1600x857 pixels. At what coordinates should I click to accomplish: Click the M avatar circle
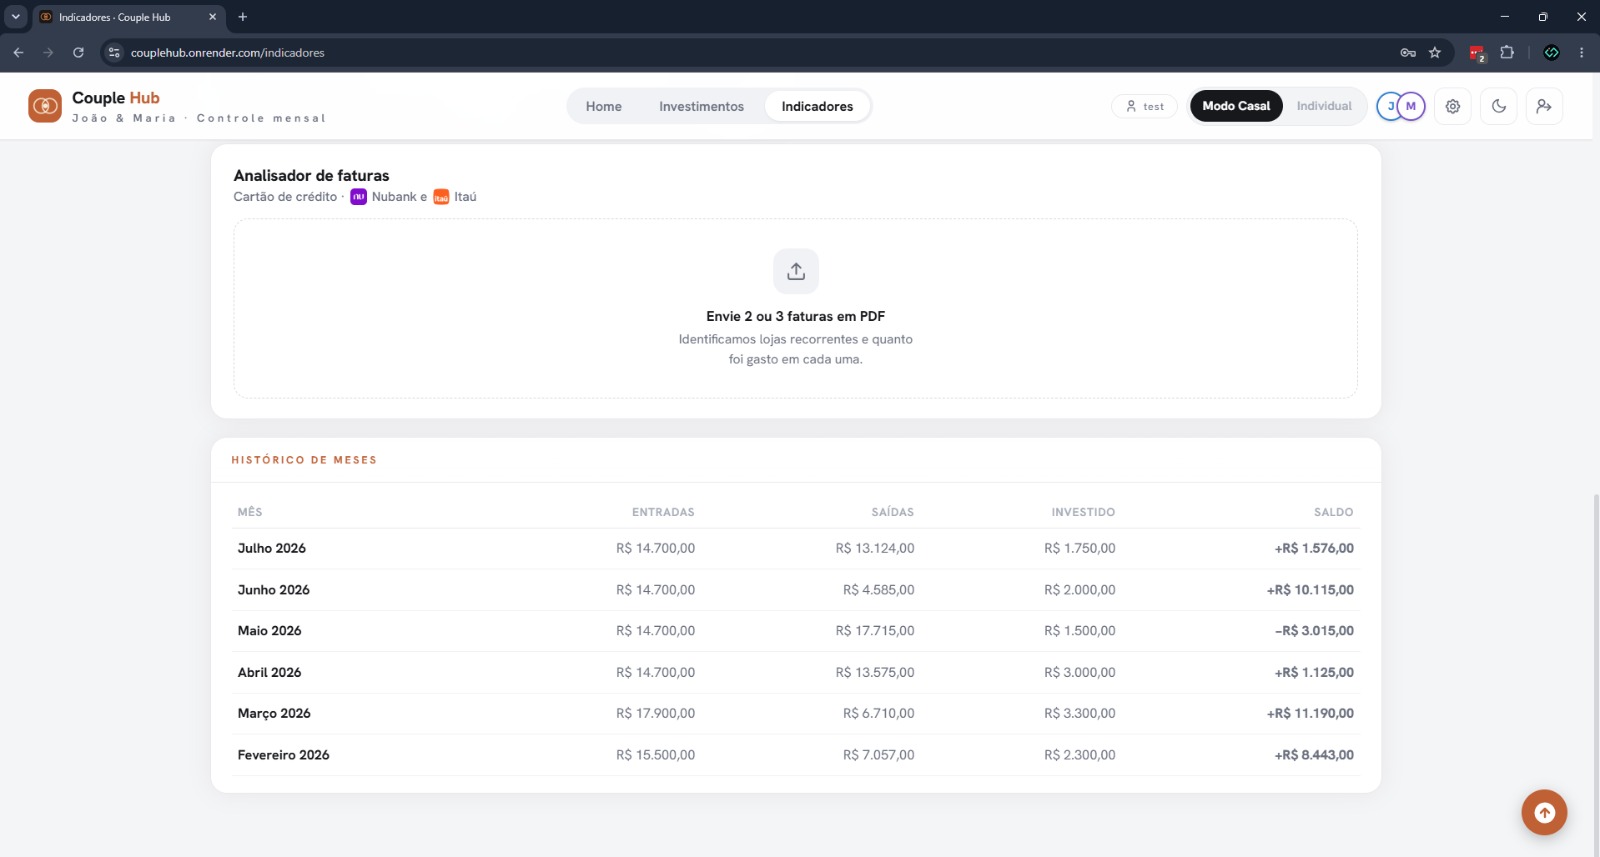(x=1412, y=106)
